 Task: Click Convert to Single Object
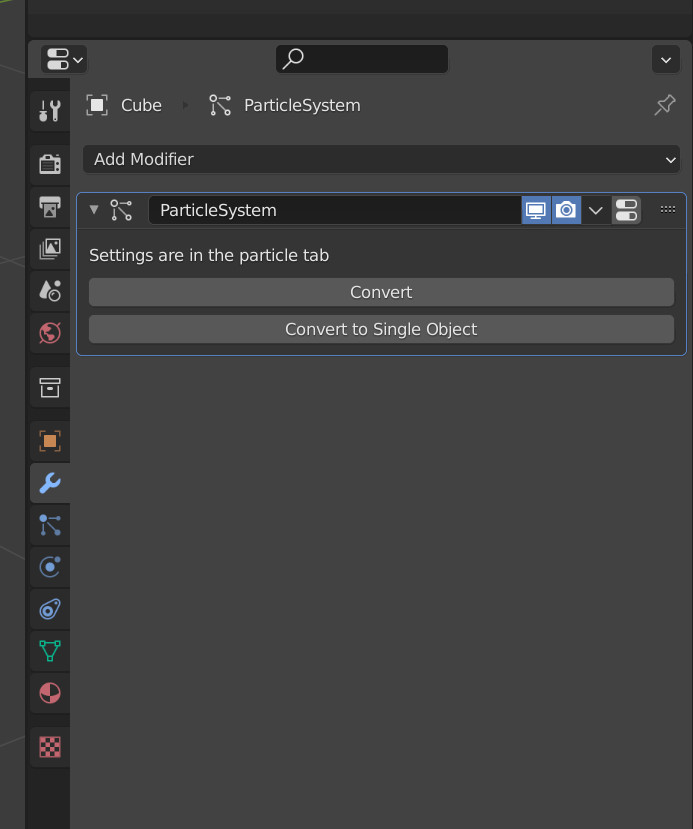[x=382, y=329]
